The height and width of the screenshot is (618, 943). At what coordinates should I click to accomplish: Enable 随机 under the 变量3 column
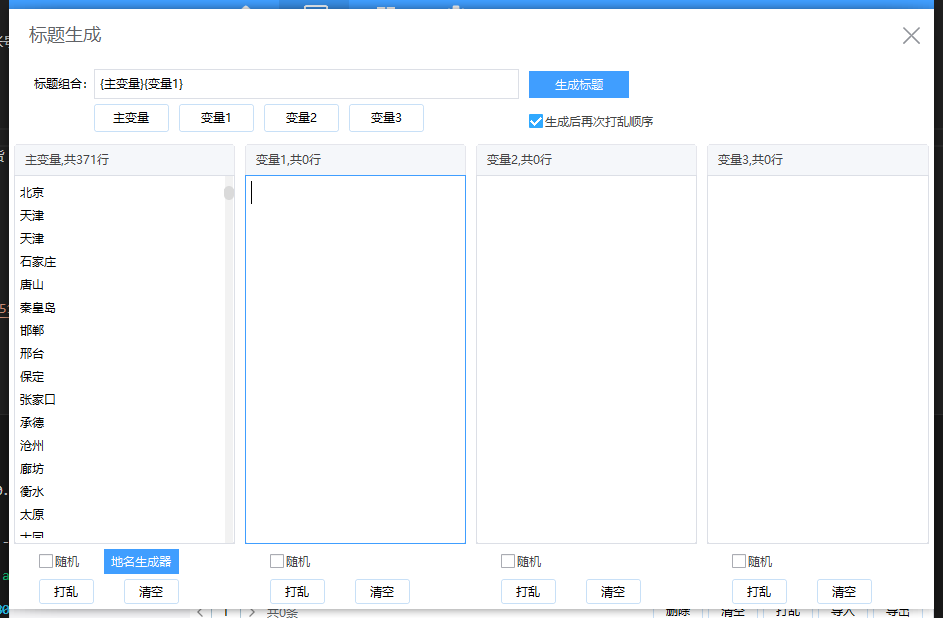tap(737, 561)
